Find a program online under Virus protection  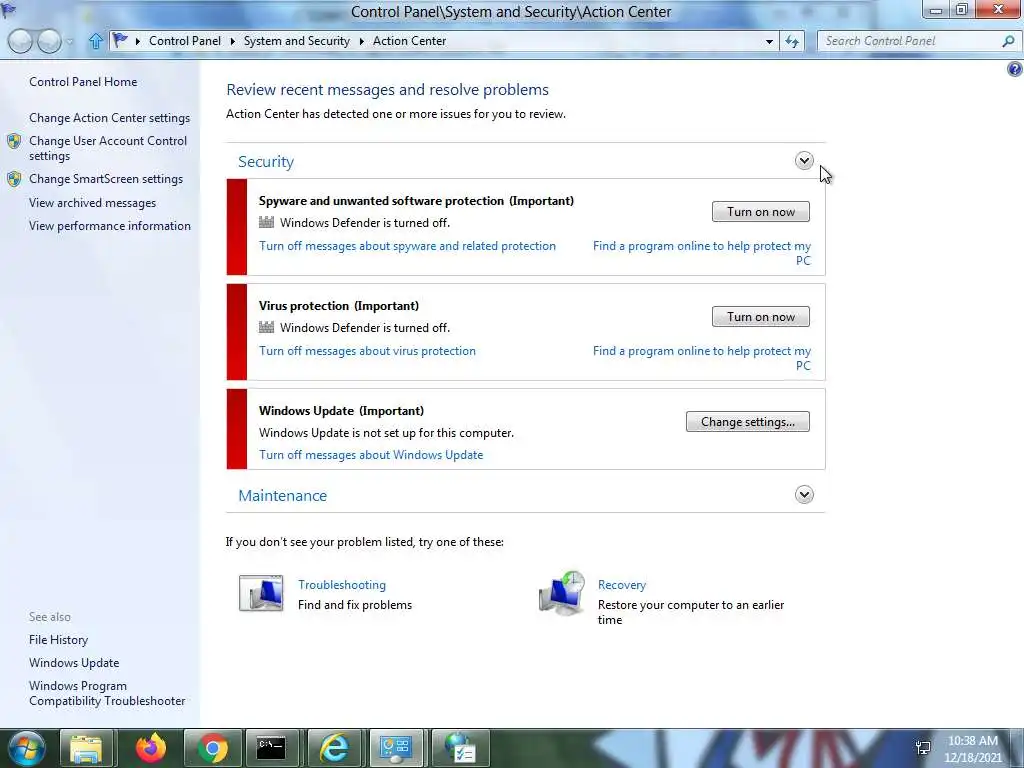click(x=702, y=359)
